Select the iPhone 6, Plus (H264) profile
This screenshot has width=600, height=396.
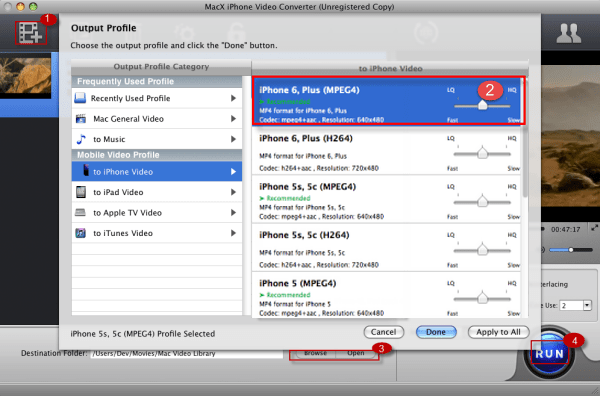(x=386, y=151)
